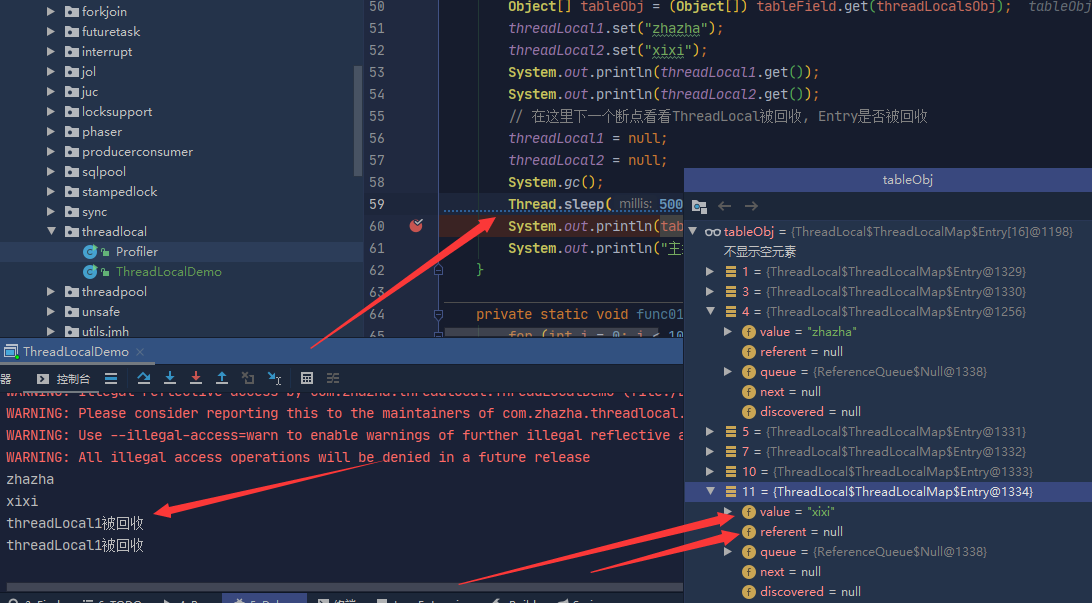Collapse entry 4 in tableObj tree

click(x=710, y=311)
